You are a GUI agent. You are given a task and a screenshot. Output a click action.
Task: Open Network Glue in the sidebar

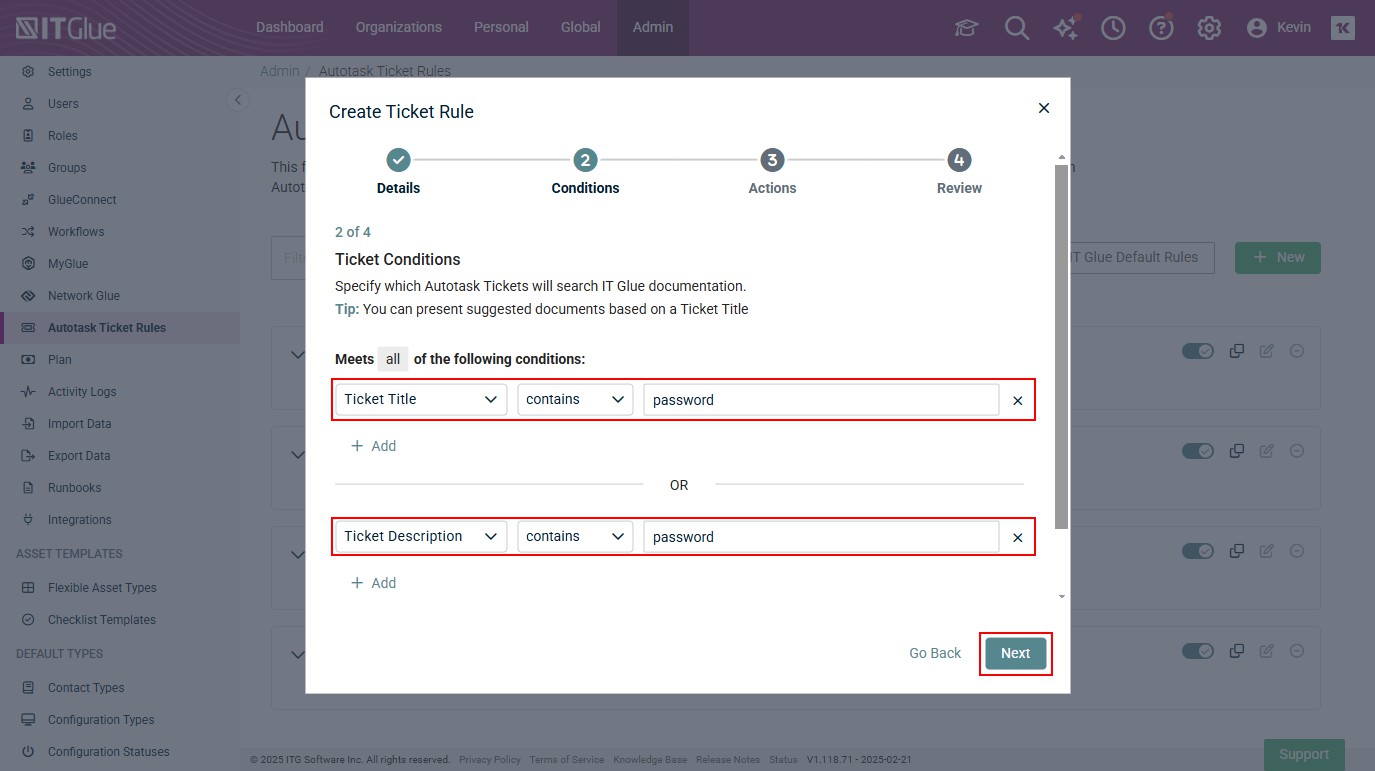(x=84, y=296)
